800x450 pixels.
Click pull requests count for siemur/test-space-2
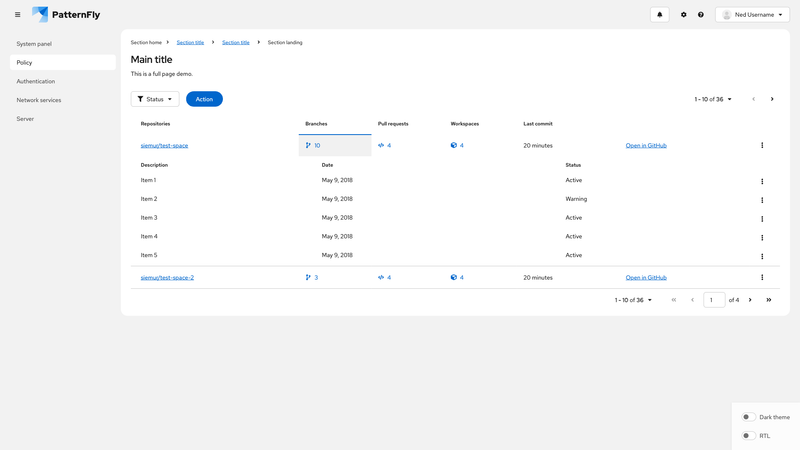385,277
